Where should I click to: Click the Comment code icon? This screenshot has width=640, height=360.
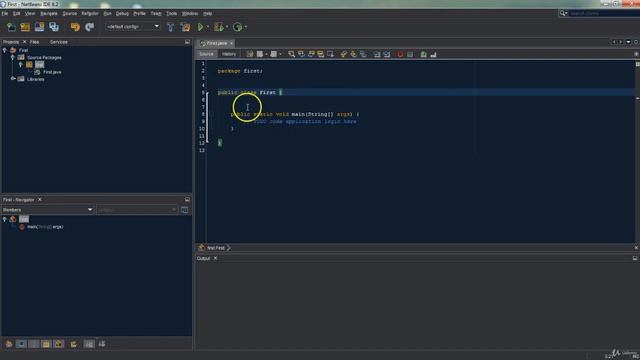pyautogui.click(x=424, y=54)
